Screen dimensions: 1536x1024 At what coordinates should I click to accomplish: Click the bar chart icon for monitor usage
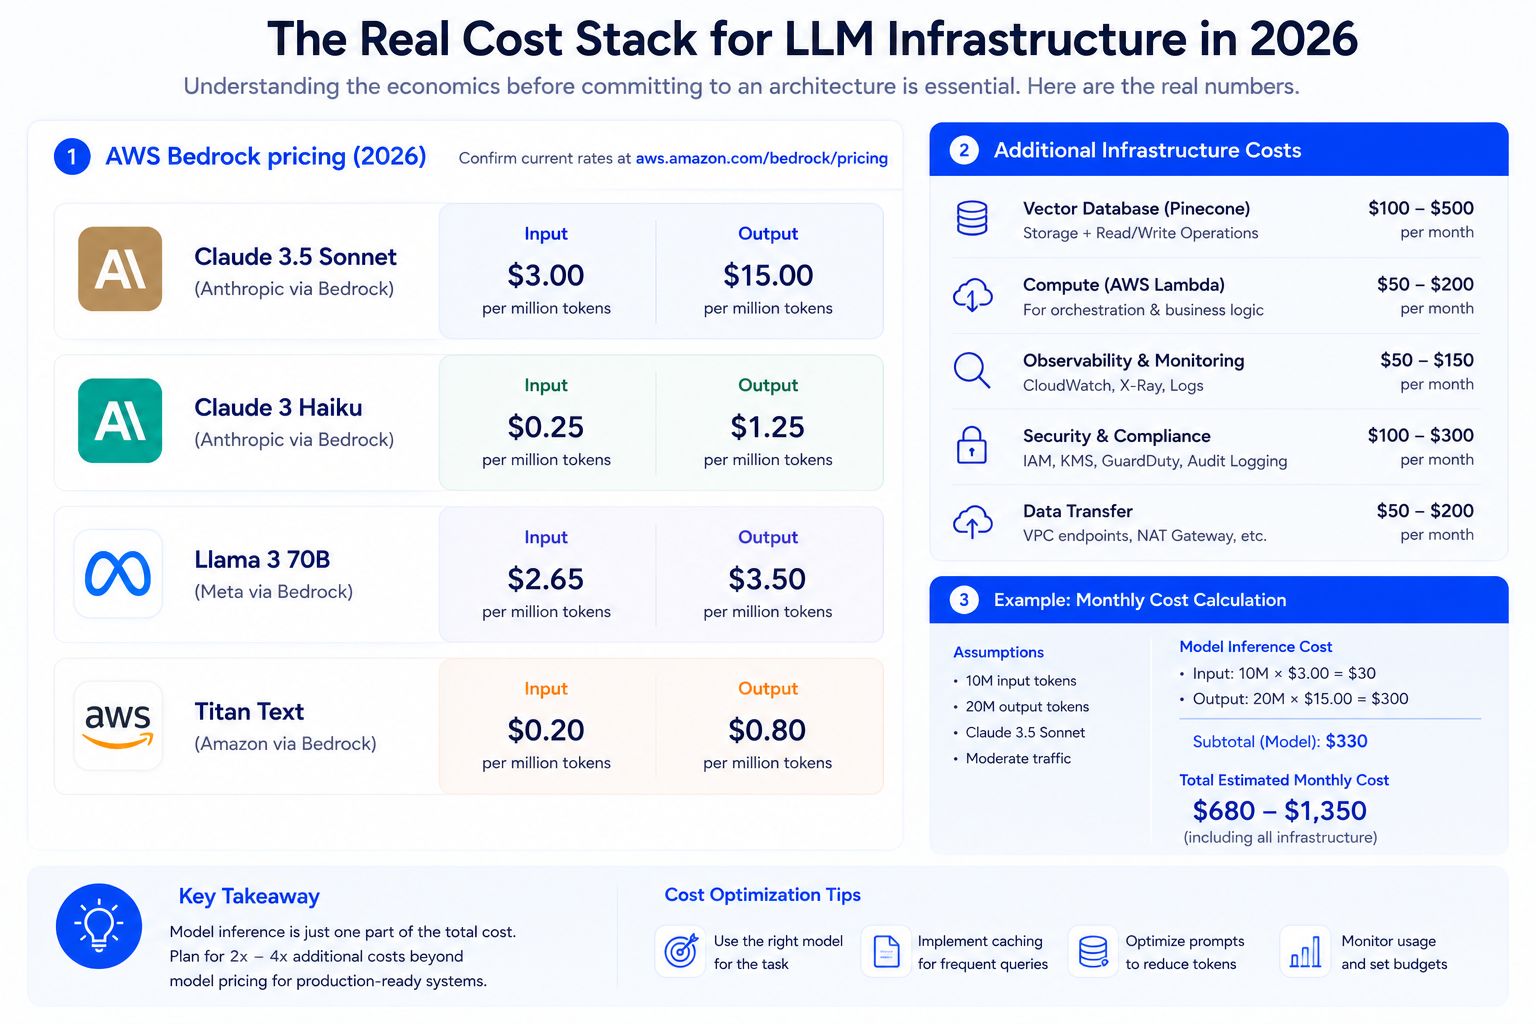coord(1305,951)
